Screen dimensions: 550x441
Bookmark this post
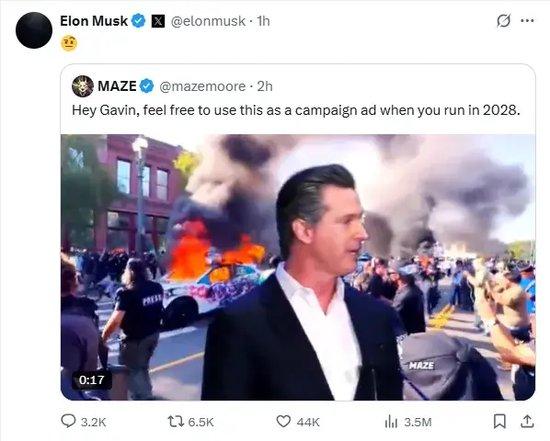coord(499,421)
